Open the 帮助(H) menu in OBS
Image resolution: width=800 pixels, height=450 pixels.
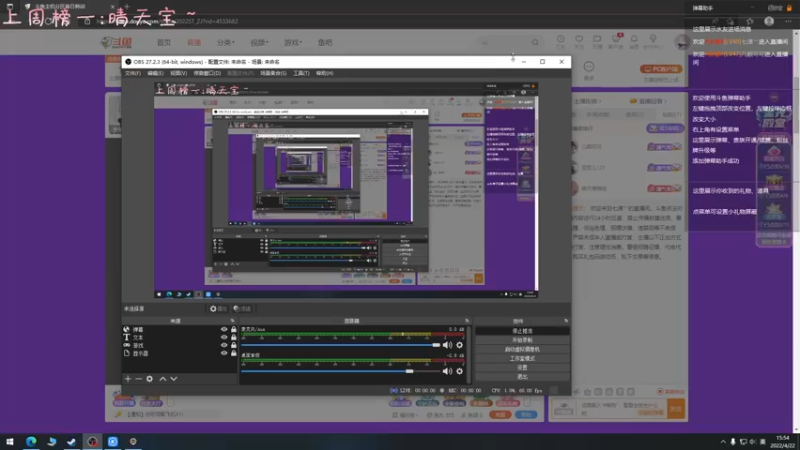tap(324, 73)
